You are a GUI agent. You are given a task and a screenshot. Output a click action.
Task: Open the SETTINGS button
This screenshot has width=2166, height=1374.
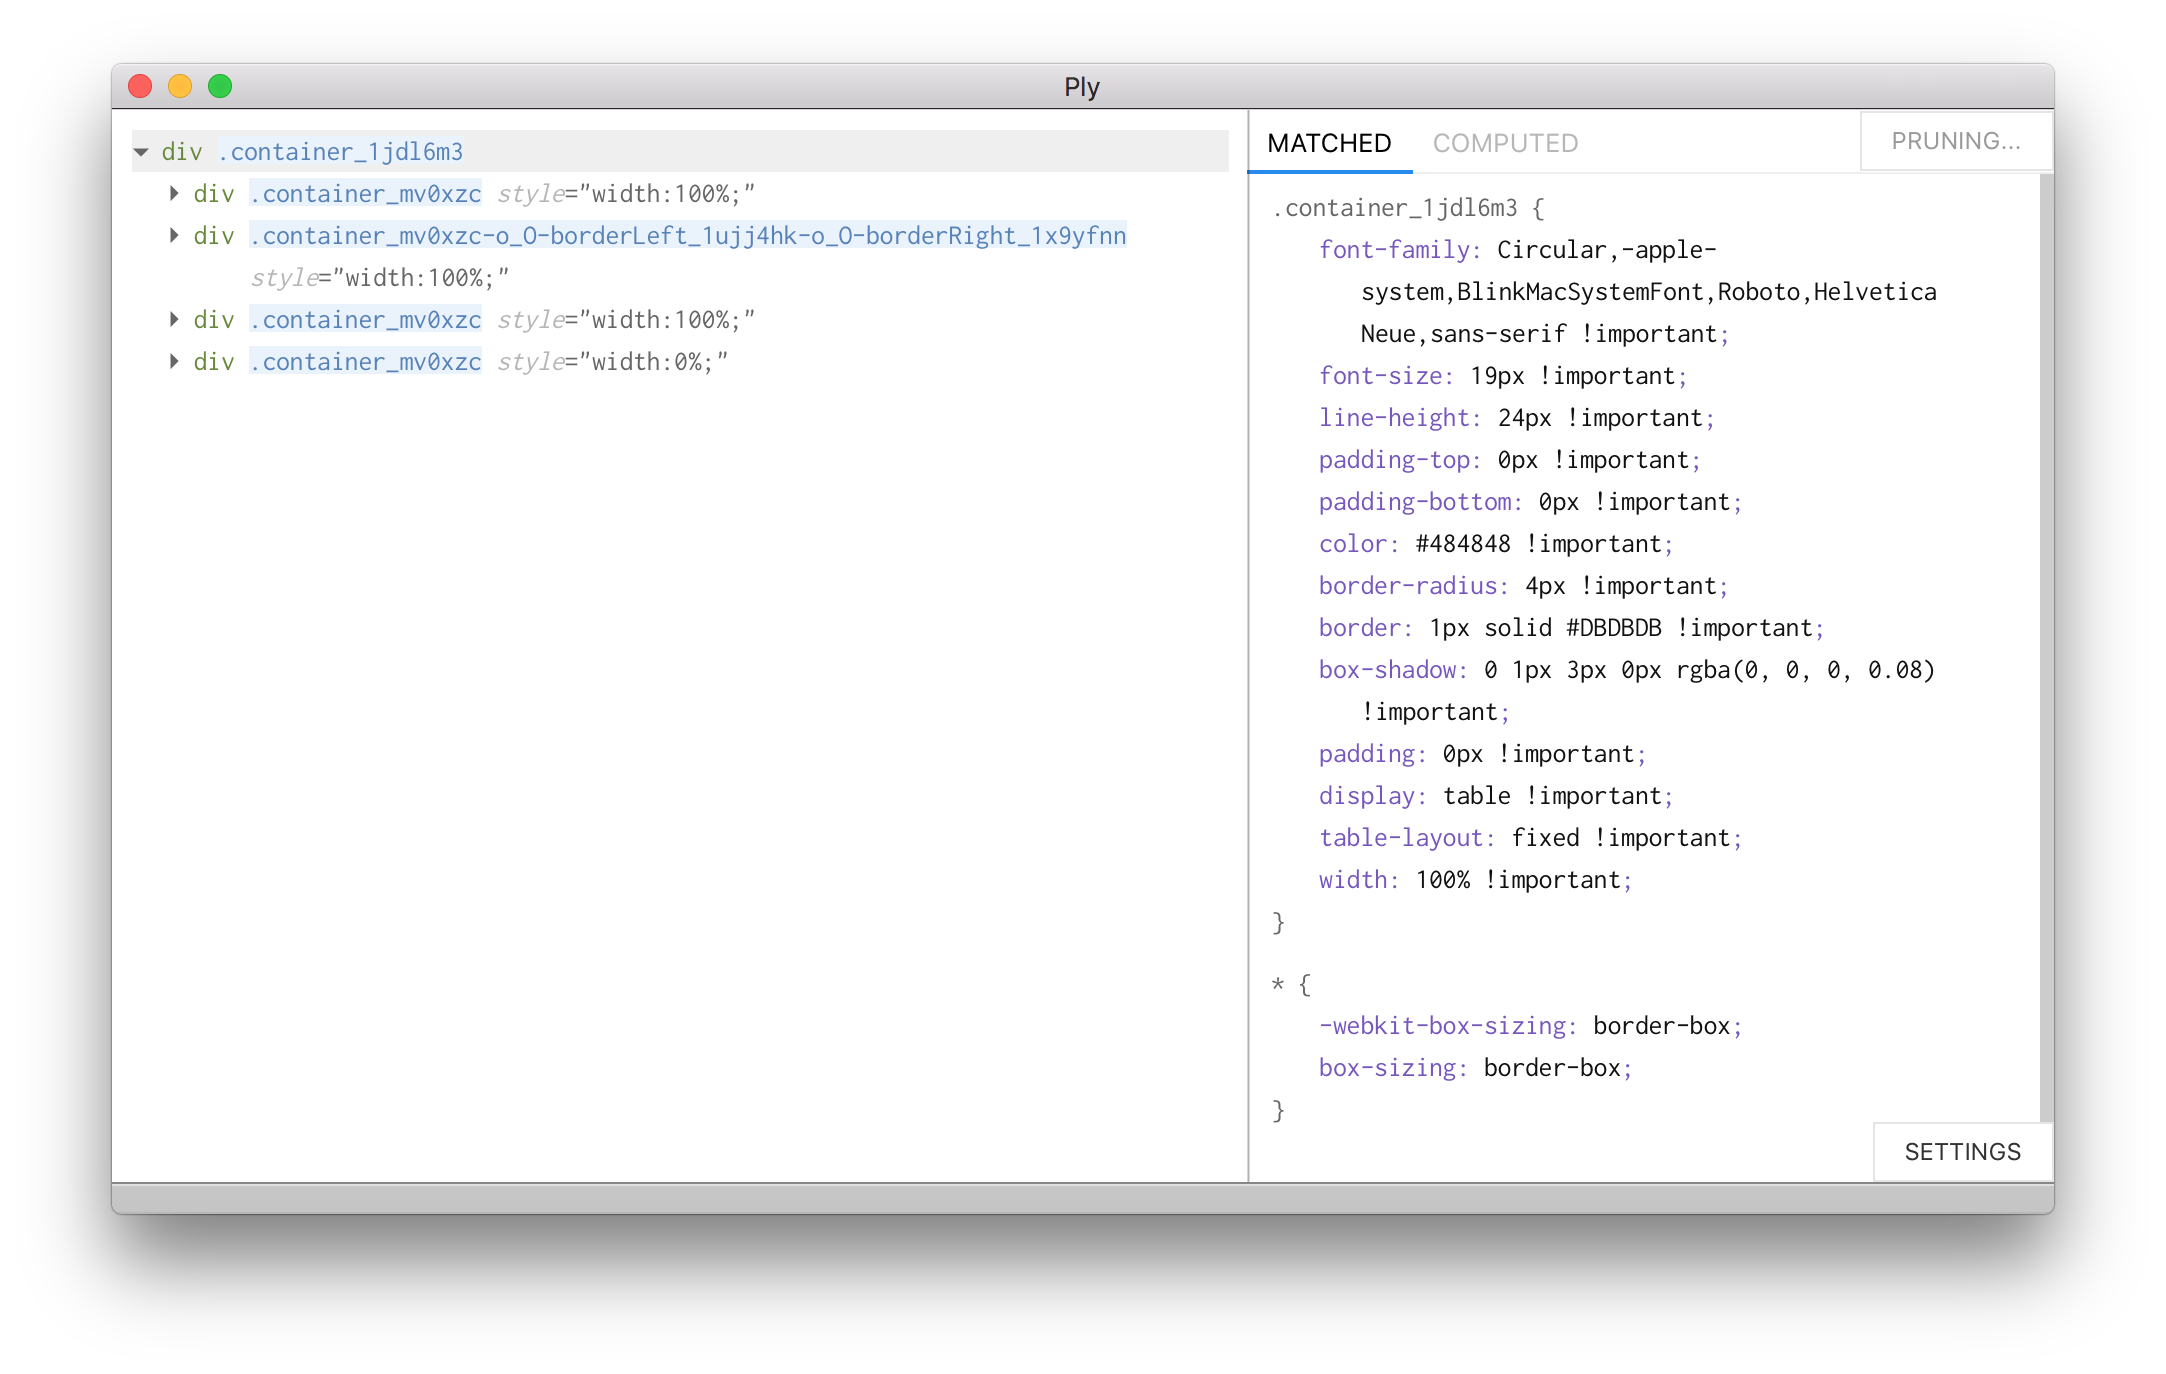click(1962, 1152)
